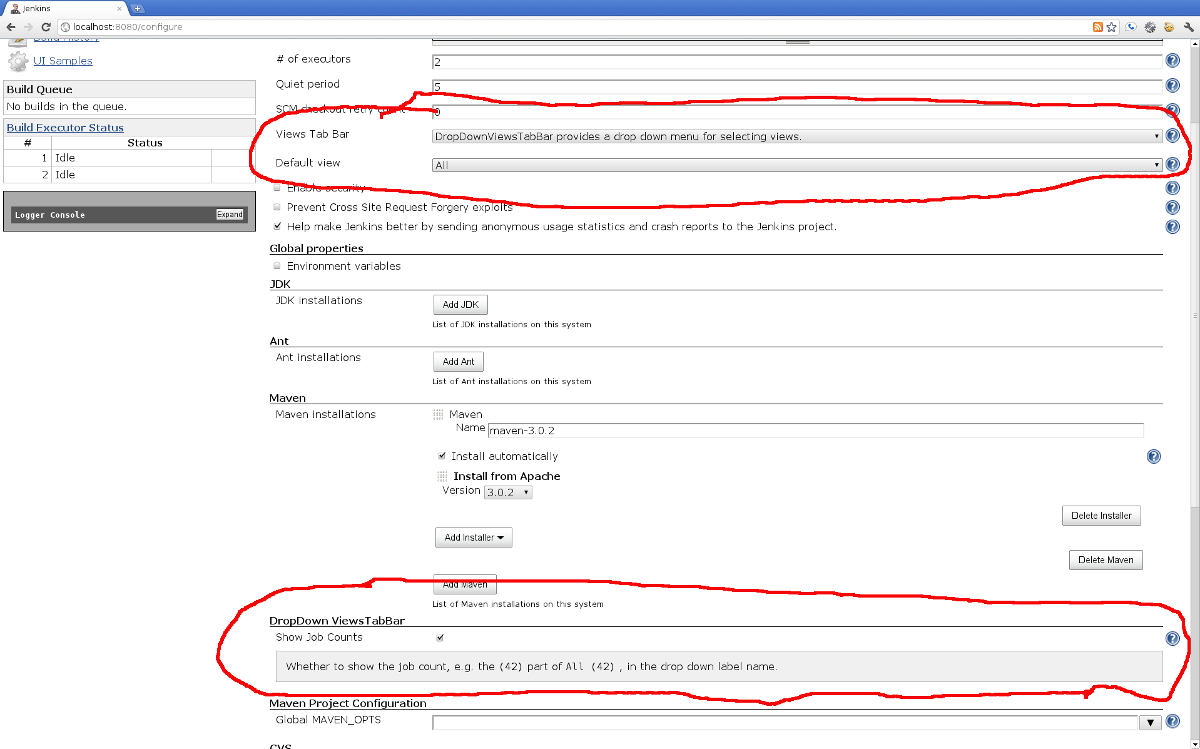Open the Views Tab Bar dropdown

797,136
